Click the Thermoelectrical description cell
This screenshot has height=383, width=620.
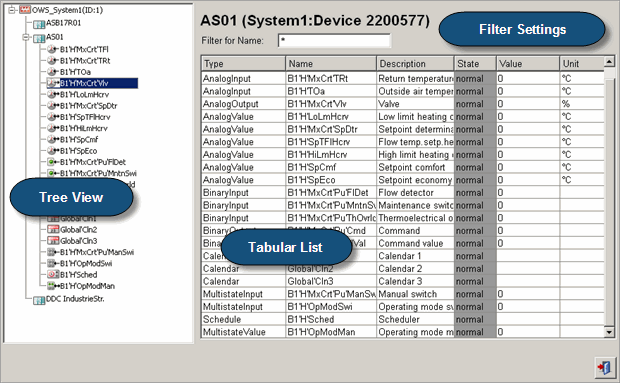(415, 218)
